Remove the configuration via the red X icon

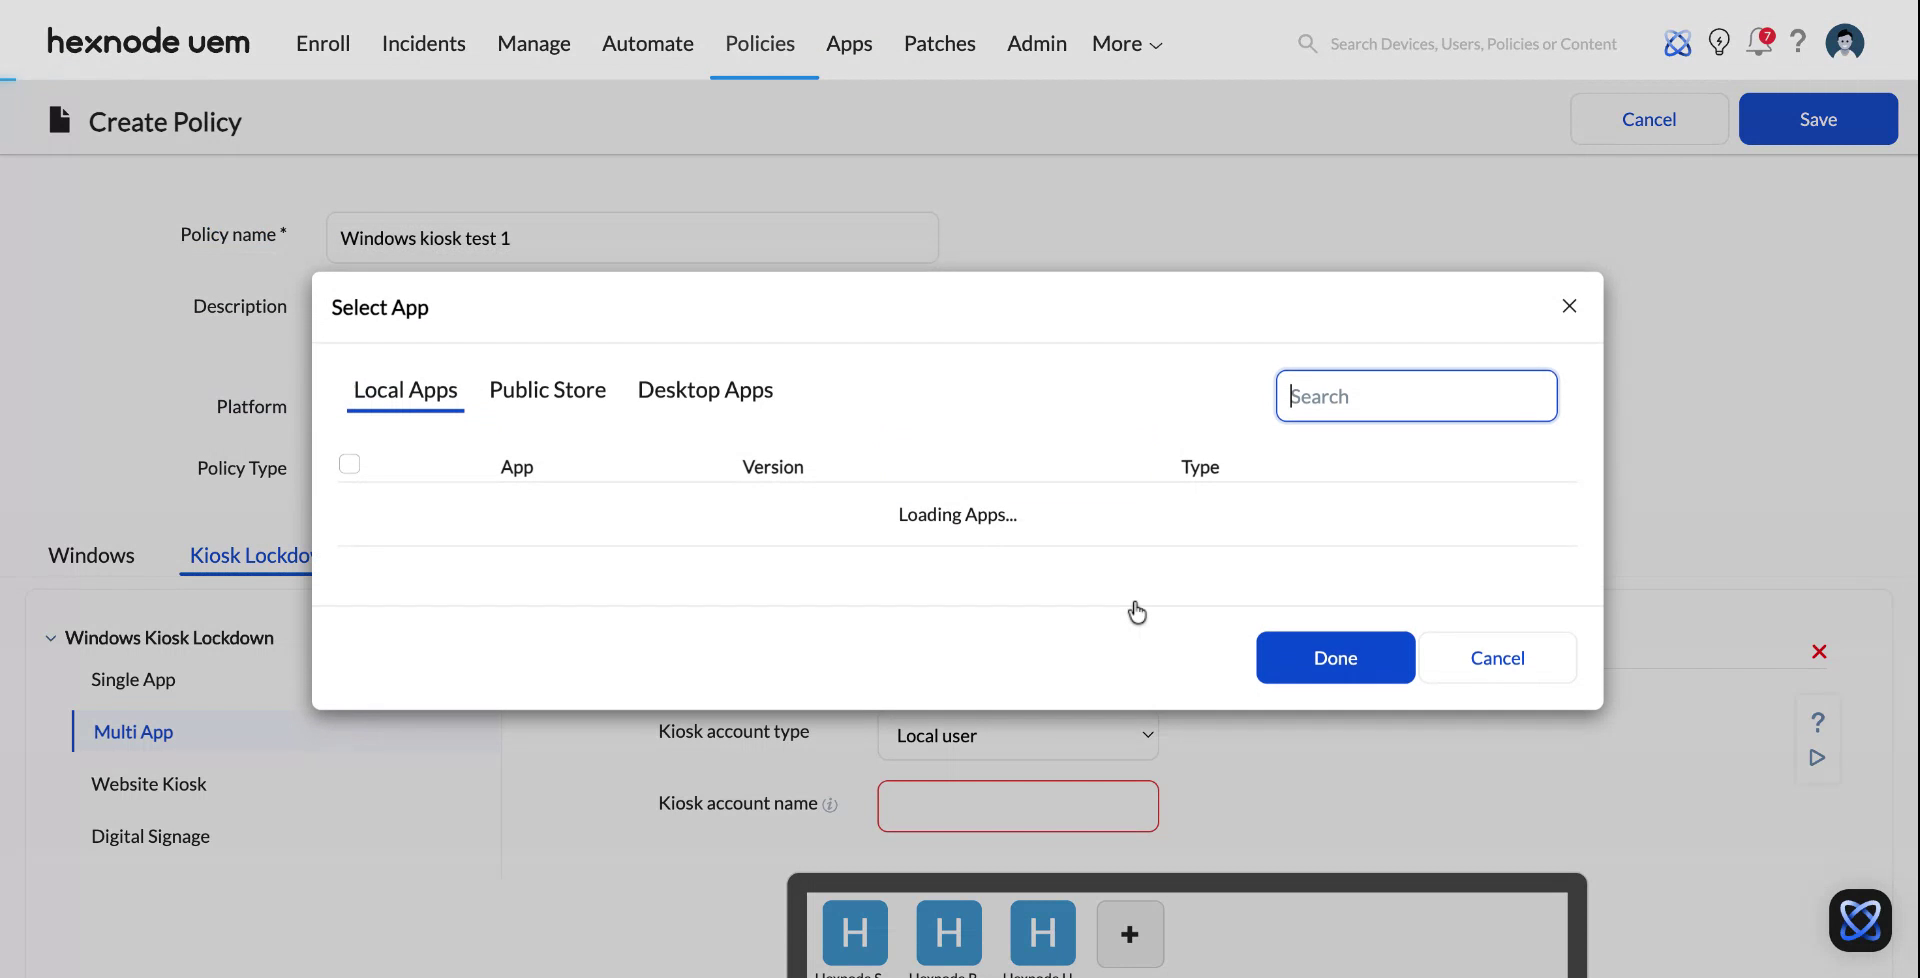click(1819, 651)
